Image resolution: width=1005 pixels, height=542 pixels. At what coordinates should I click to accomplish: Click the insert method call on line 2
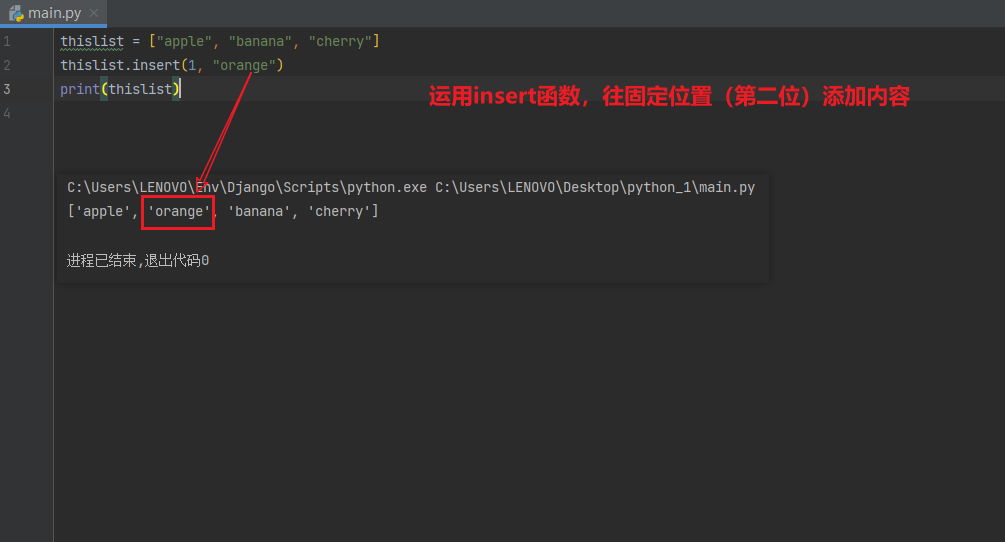pyautogui.click(x=156, y=65)
